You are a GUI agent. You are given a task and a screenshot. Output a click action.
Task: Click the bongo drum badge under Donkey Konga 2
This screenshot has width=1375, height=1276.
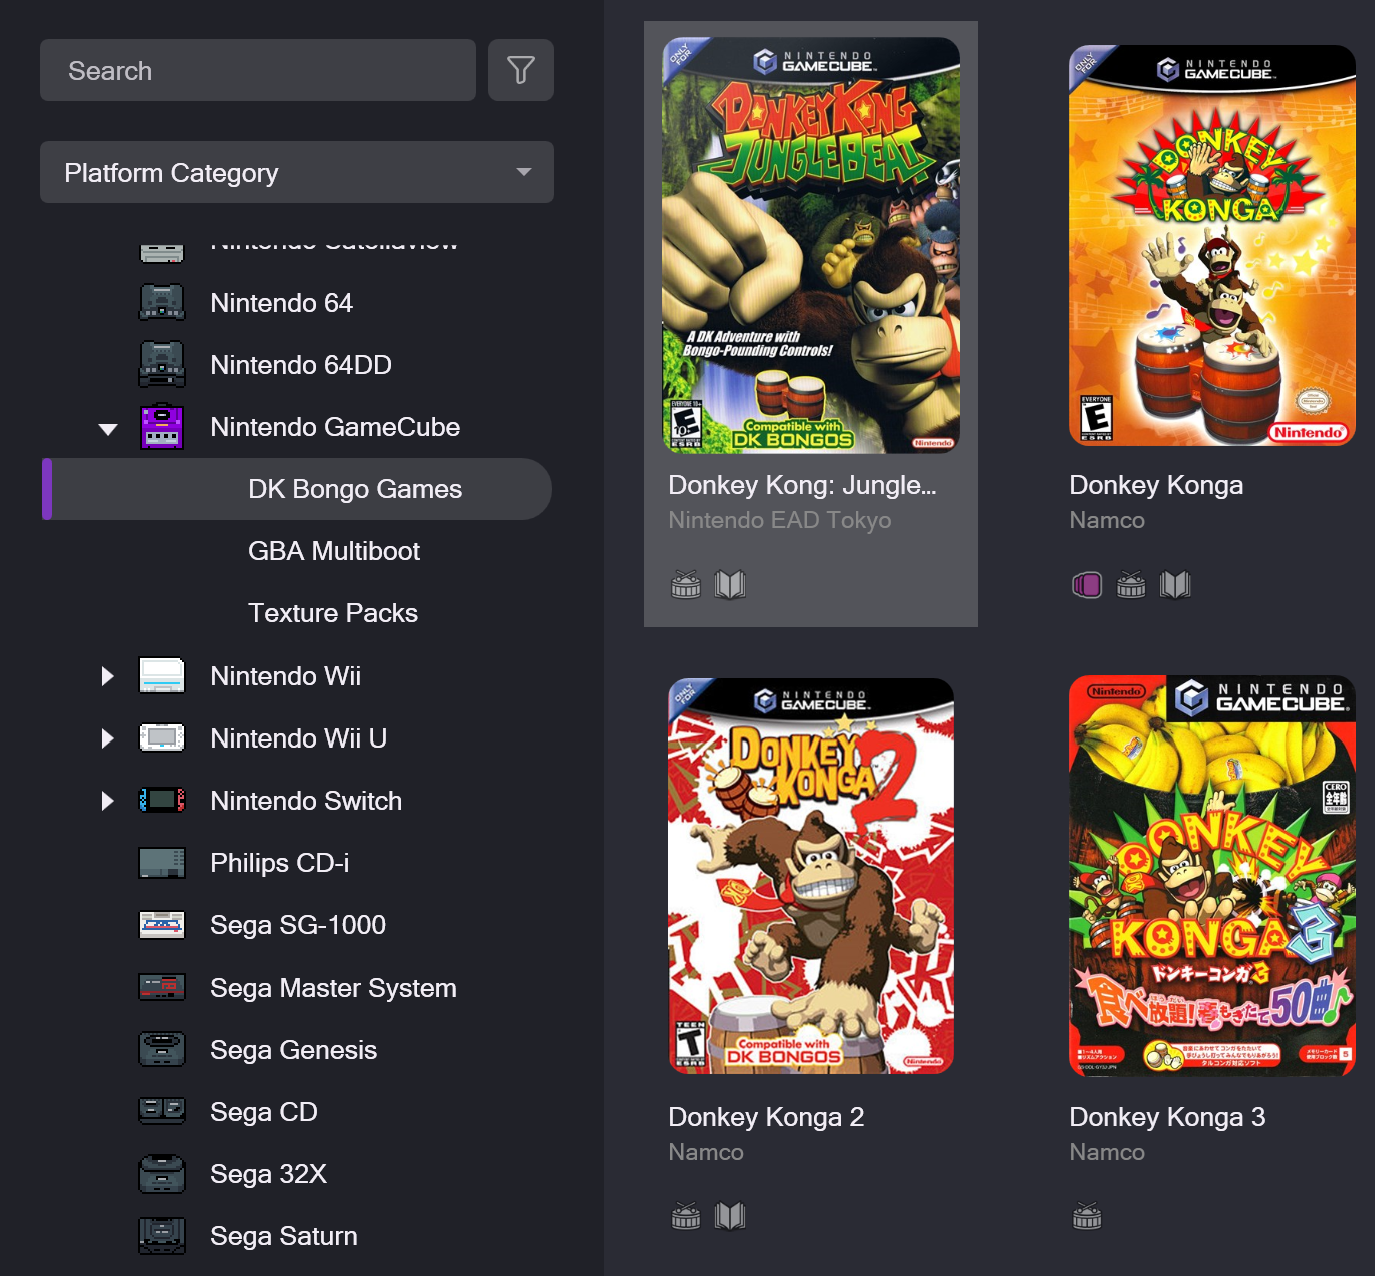(x=686, y=1216)
